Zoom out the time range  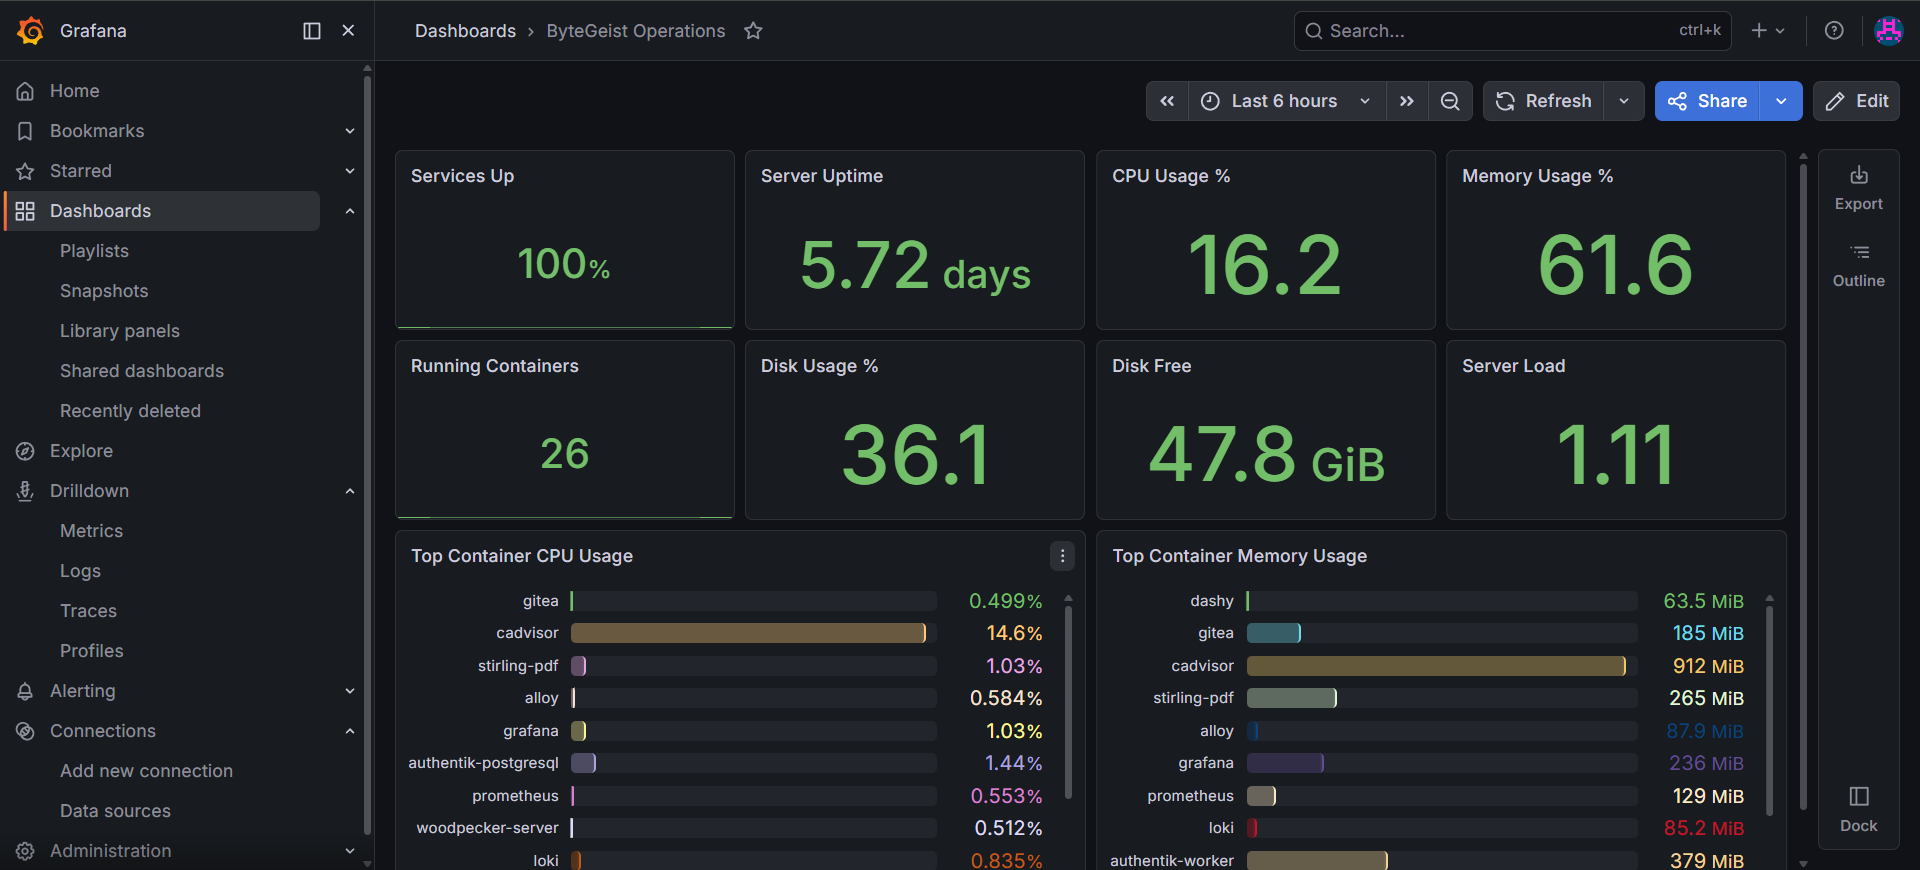tap(1450, 101)
